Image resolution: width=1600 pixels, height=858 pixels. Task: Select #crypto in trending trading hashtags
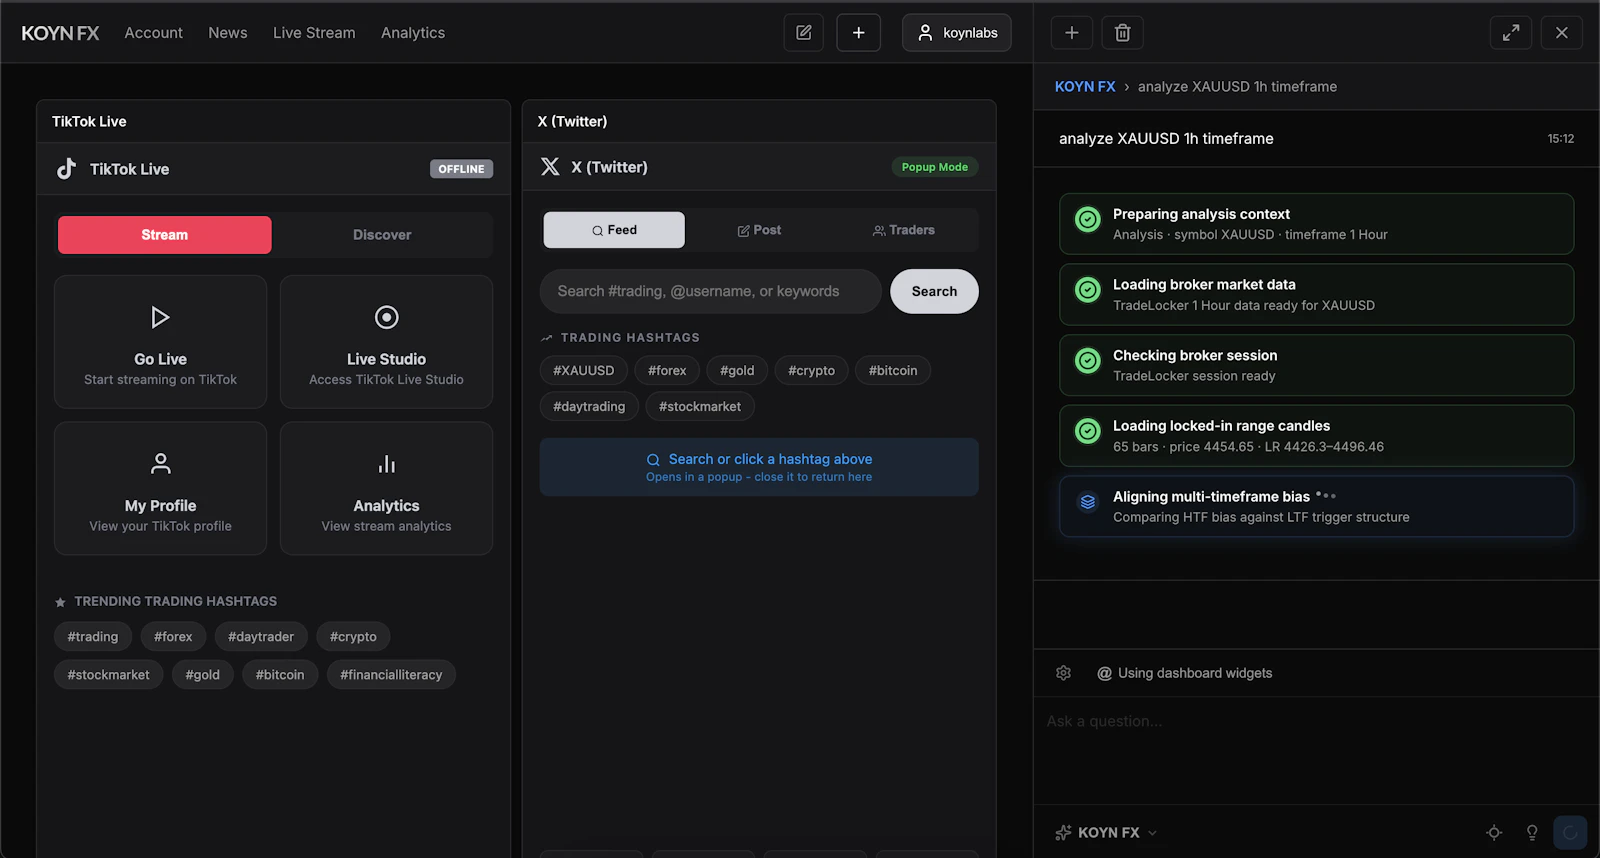[353, 637]
